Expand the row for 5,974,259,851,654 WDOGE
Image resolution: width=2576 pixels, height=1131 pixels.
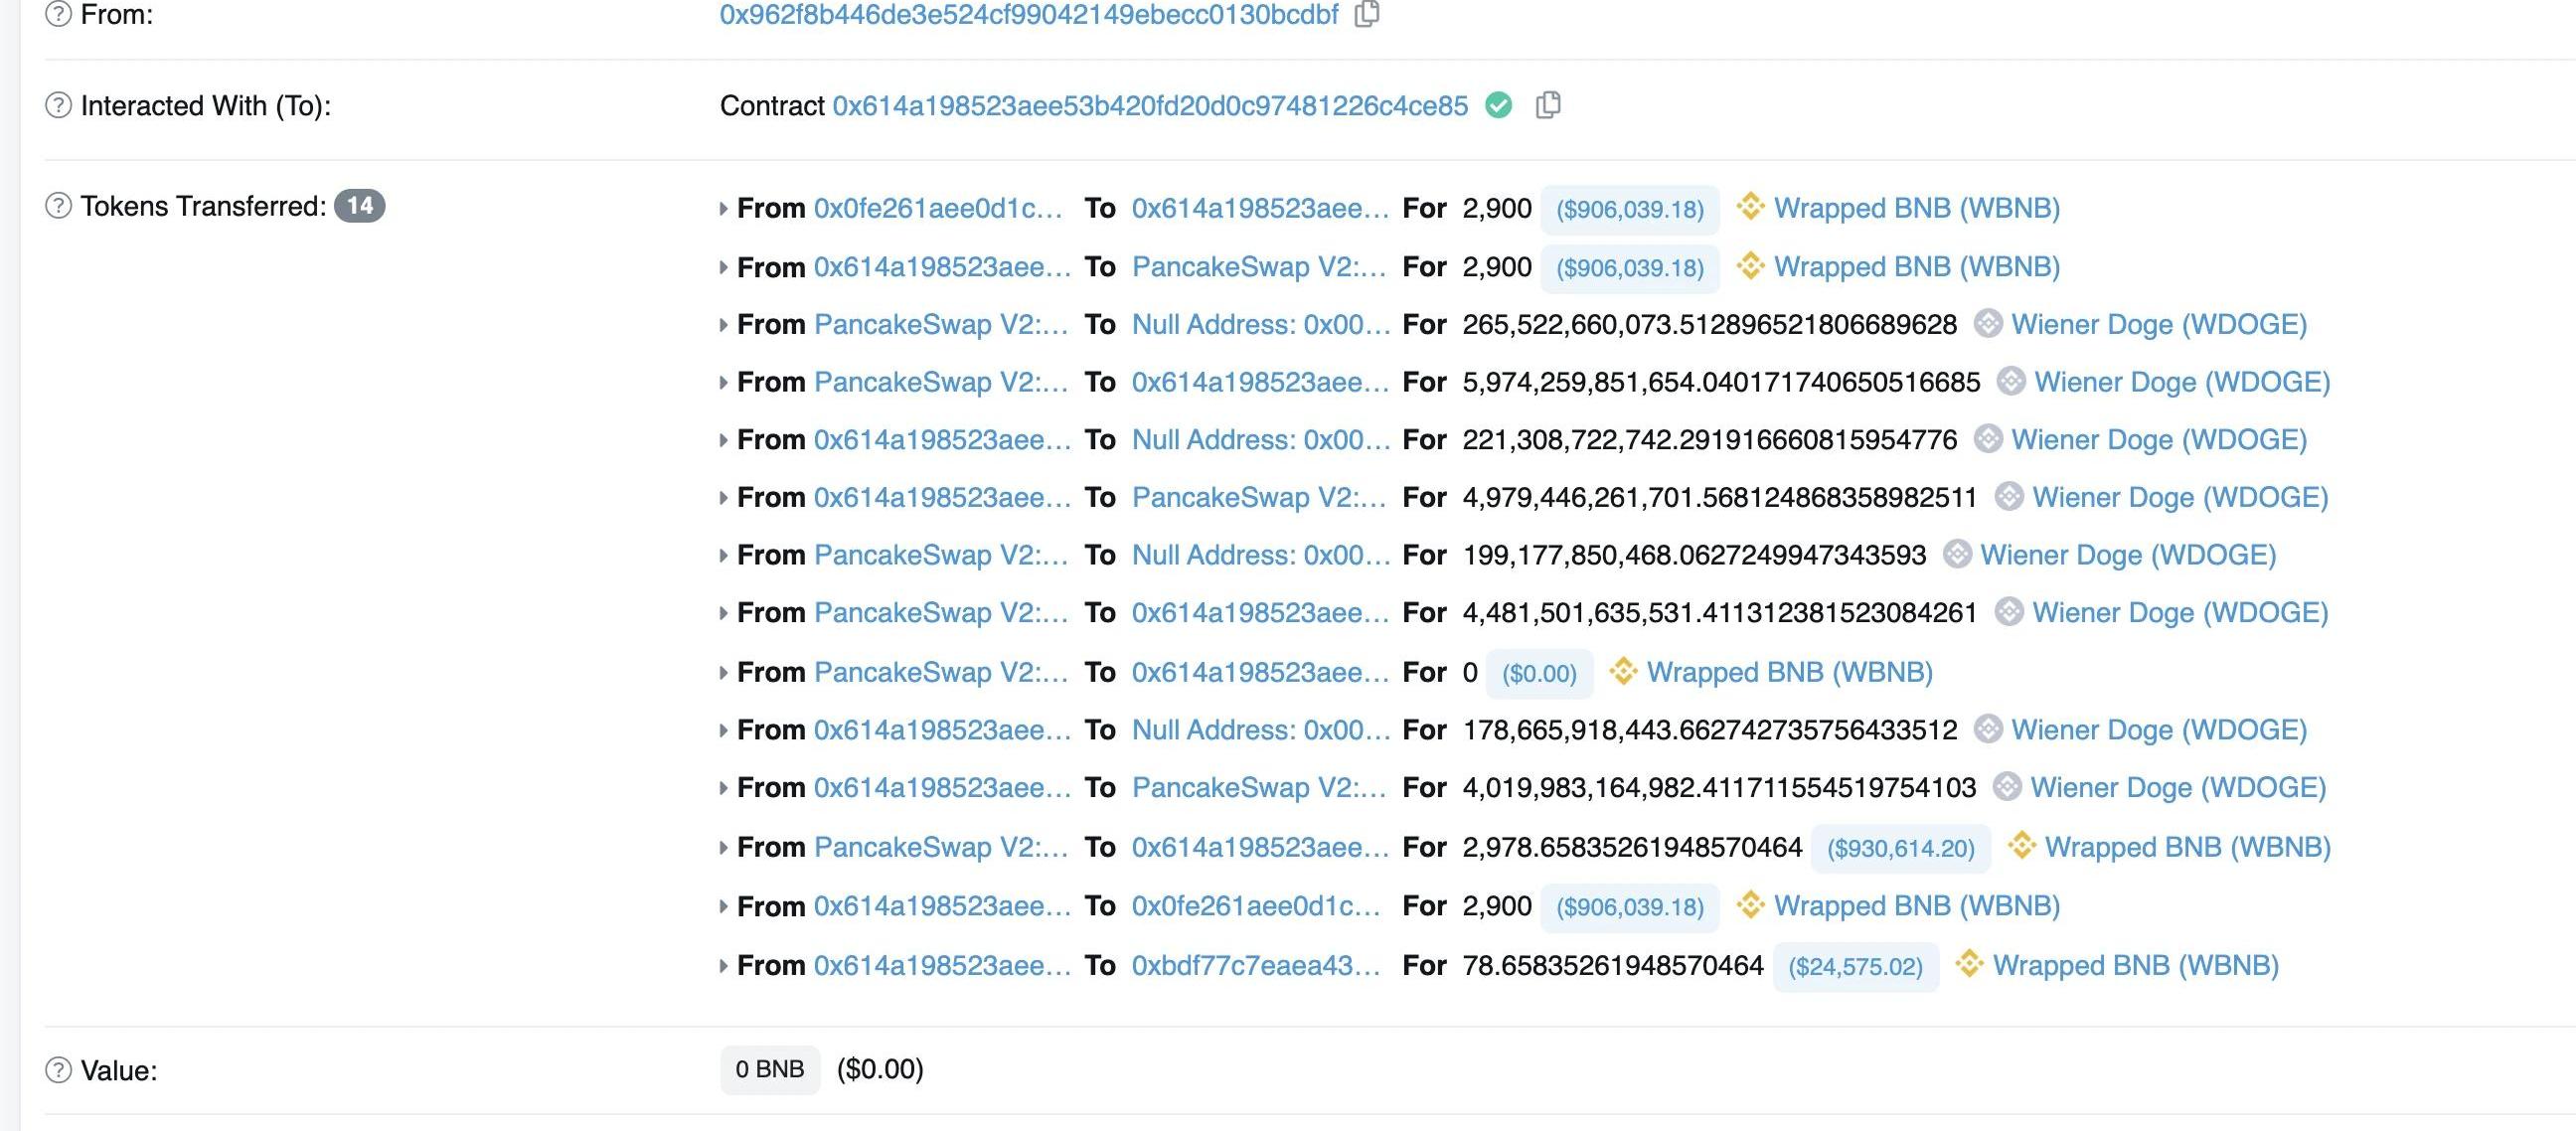click(x=723, y=382)
